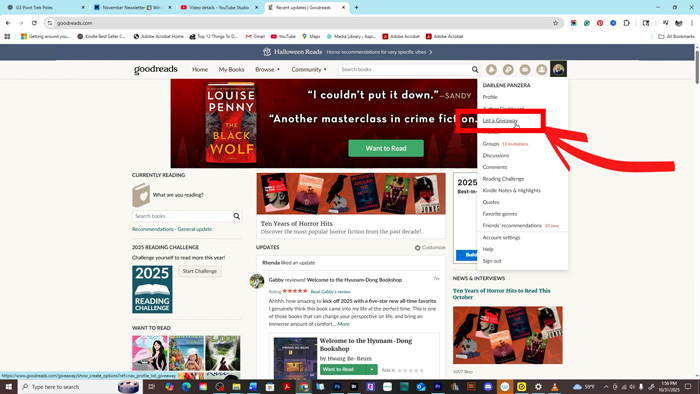Open the Goodreads friends icon in header
Viewport: 700px width, 394px height.
[542, 70]
